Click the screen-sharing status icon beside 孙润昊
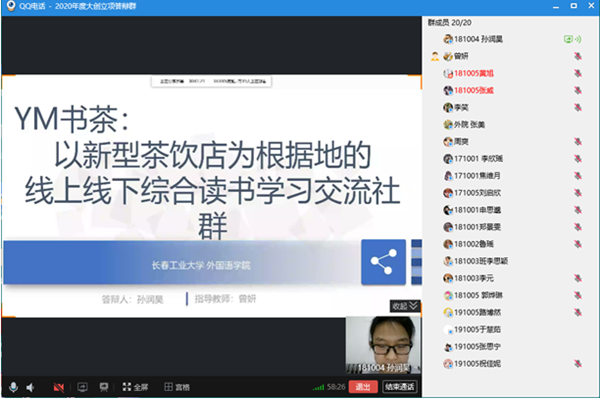 point(572,39)
